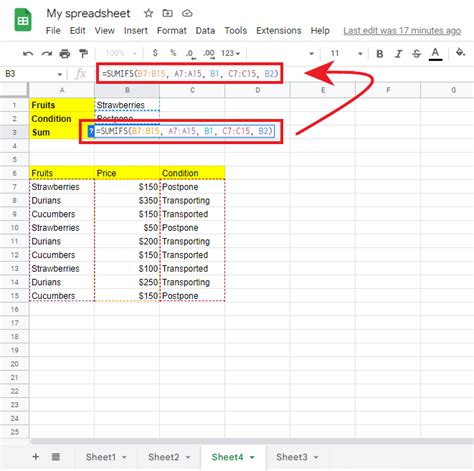Toggle strikethrough formatting
Screen dimensions: 474x471
pos(416,54)
